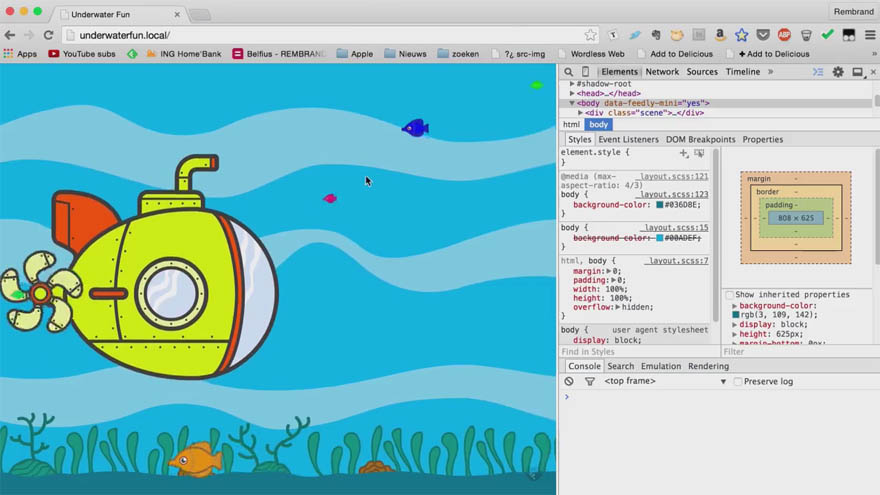Click computed rgb(3, 109, 142) swatch
This screenshot has height=495, width=880.
click(x=735, y=315)
